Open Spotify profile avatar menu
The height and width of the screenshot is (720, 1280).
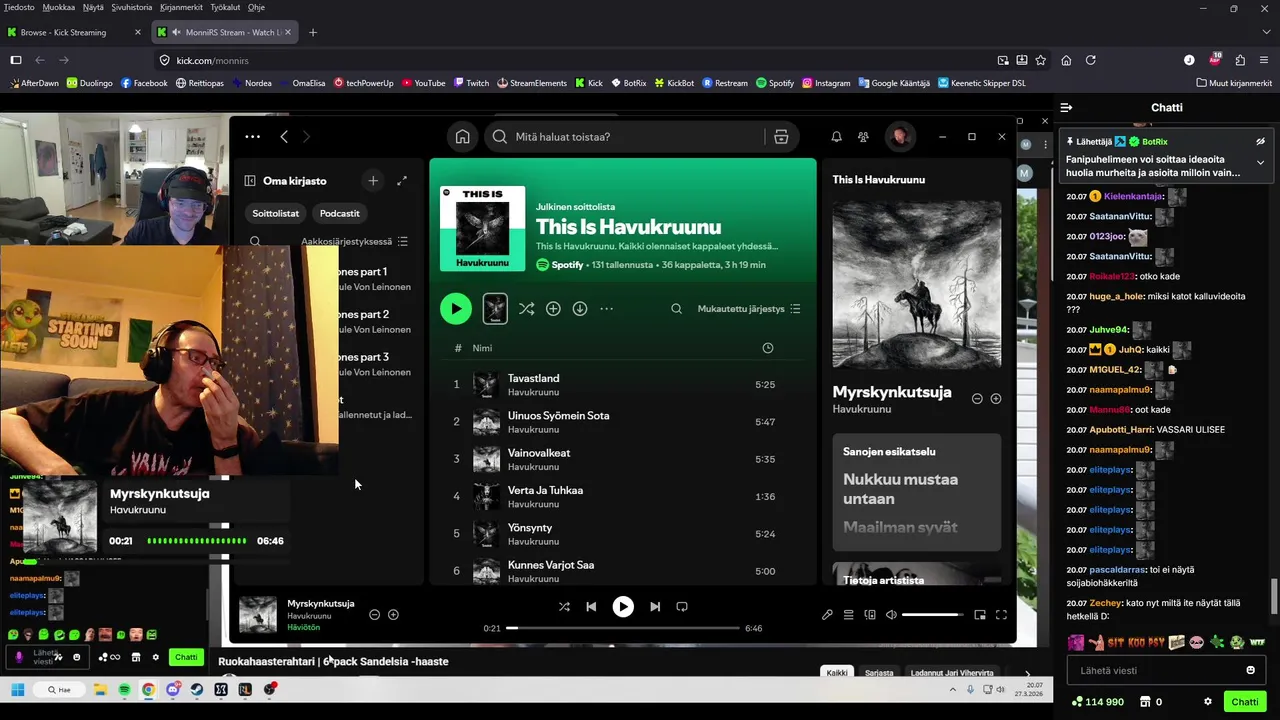[900, 137]
